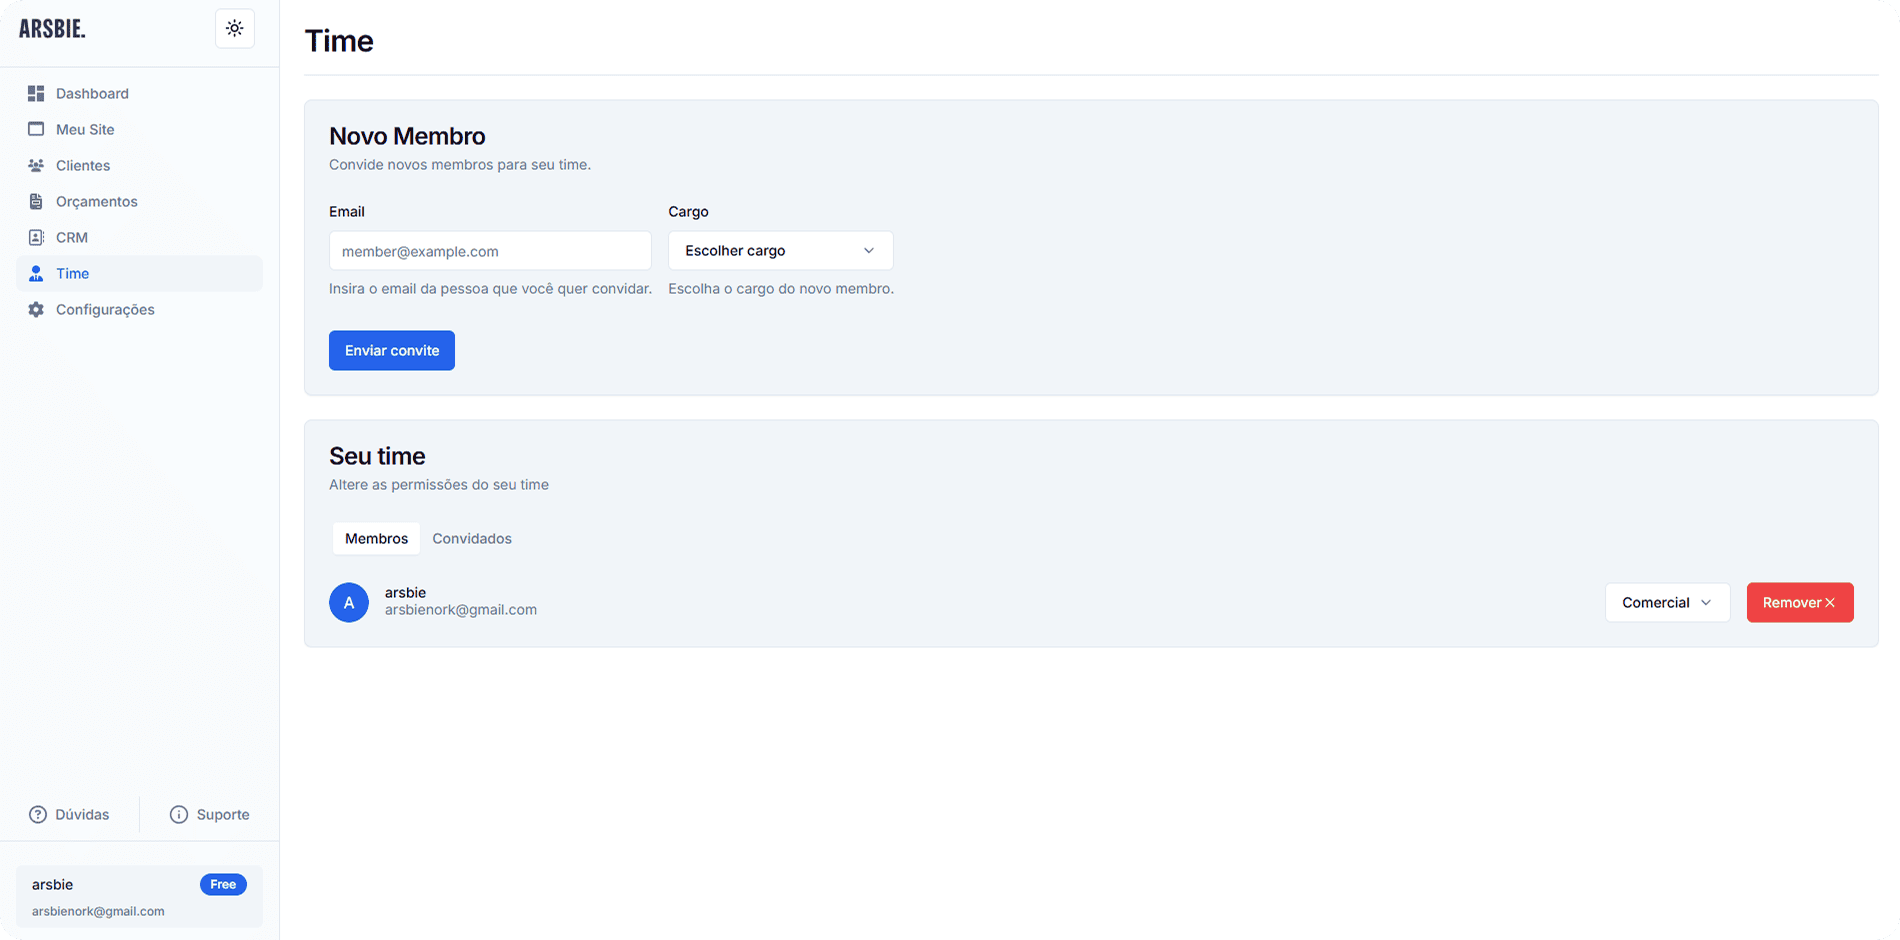The image size is (1900, 940).
Task: Select the Orçamentos document icon
Action: click(36, 202)
